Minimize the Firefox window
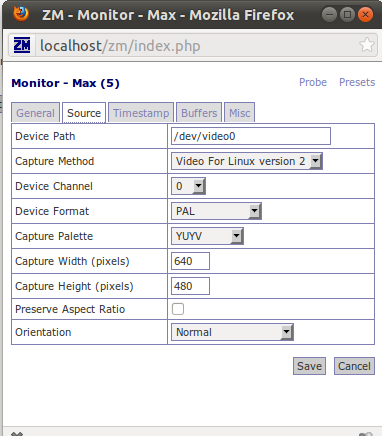 (x=329, y=15)
